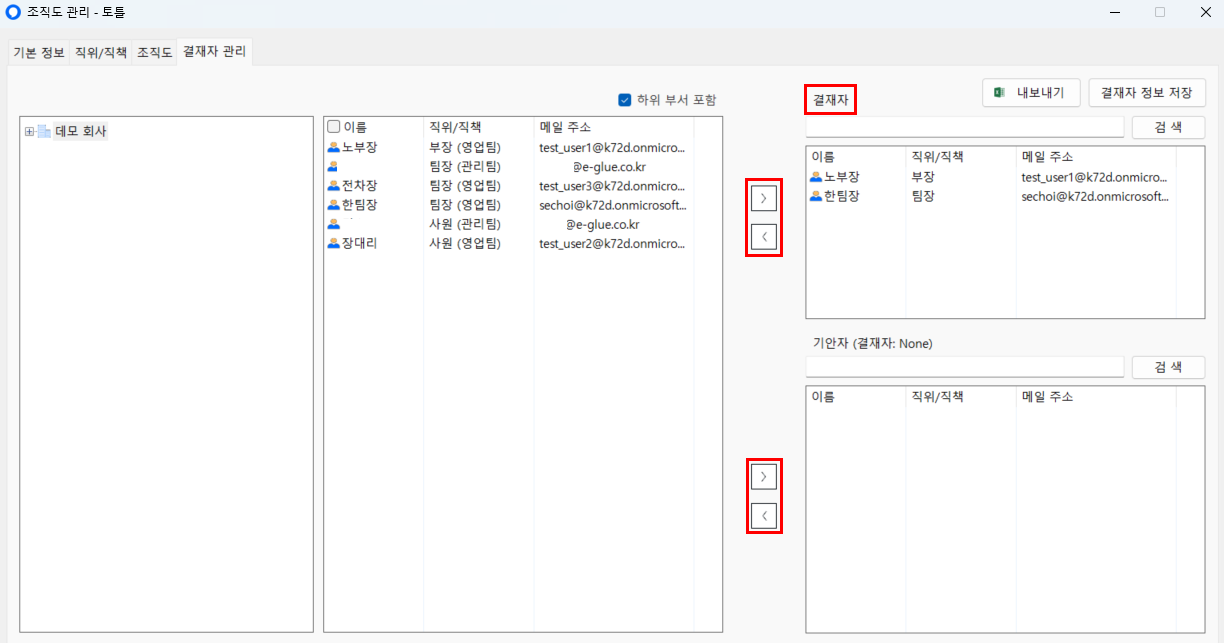Image resolution: width=1224 pixels, height=643 pixels.
Task: Click the user icon beside 전차장 in the employee list
Action: pos(334,186)
